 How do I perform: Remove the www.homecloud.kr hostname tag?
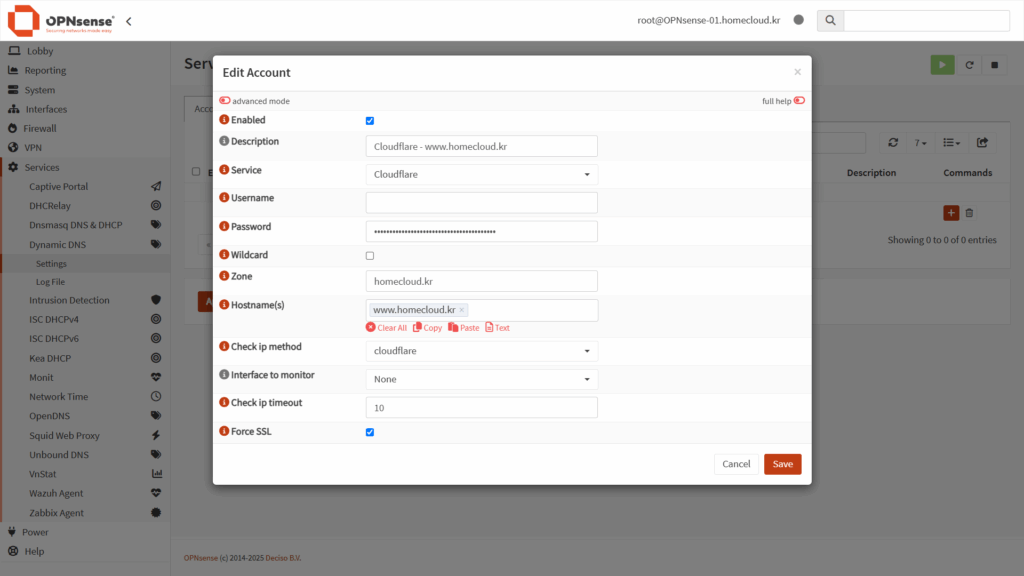click(x=461, y=310)
